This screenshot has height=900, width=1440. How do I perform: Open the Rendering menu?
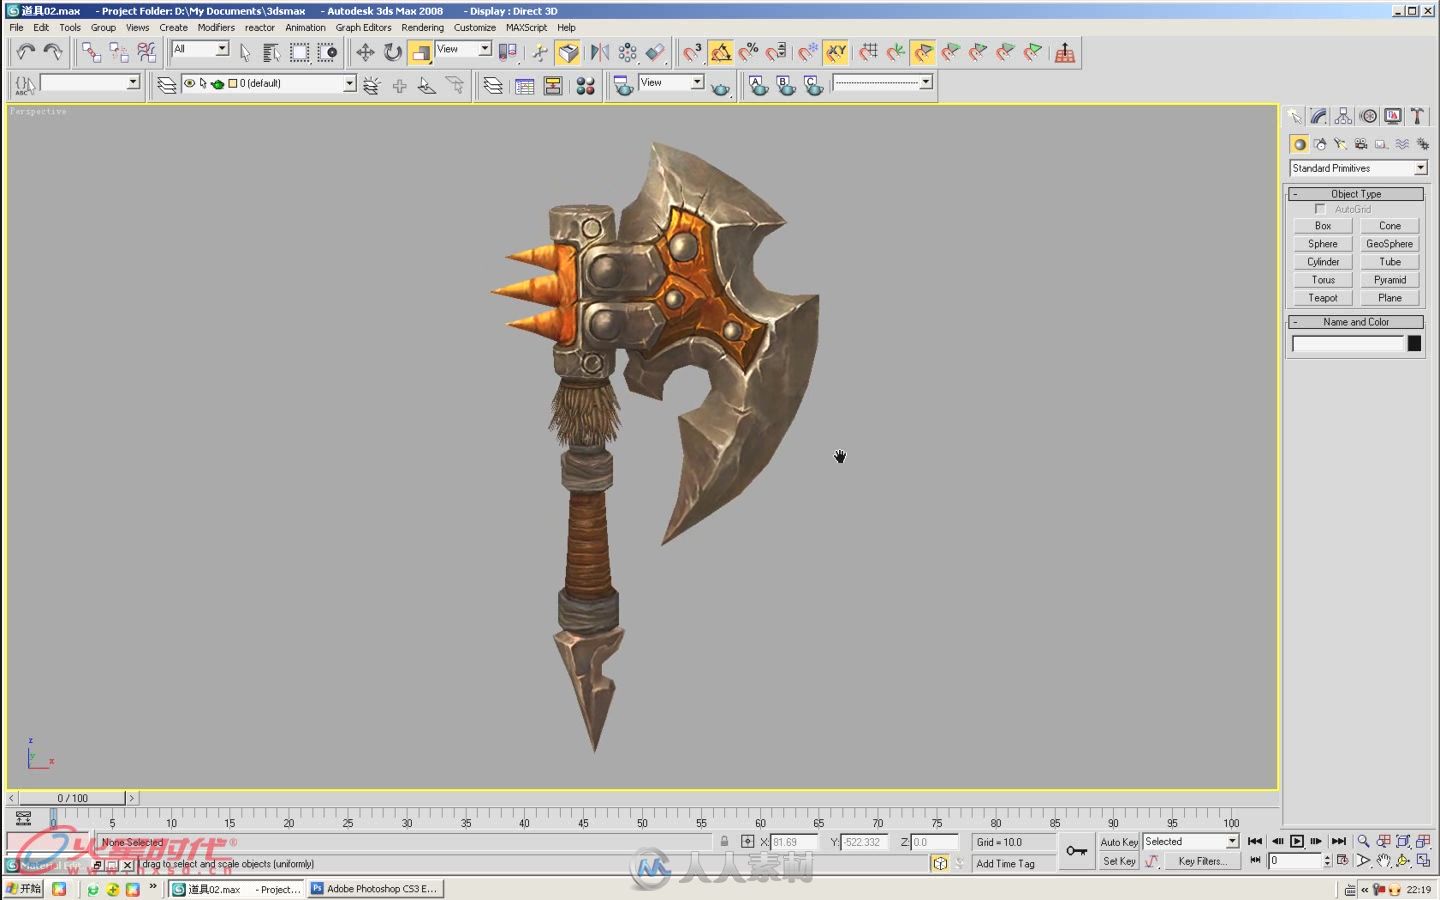click(423, 27)
